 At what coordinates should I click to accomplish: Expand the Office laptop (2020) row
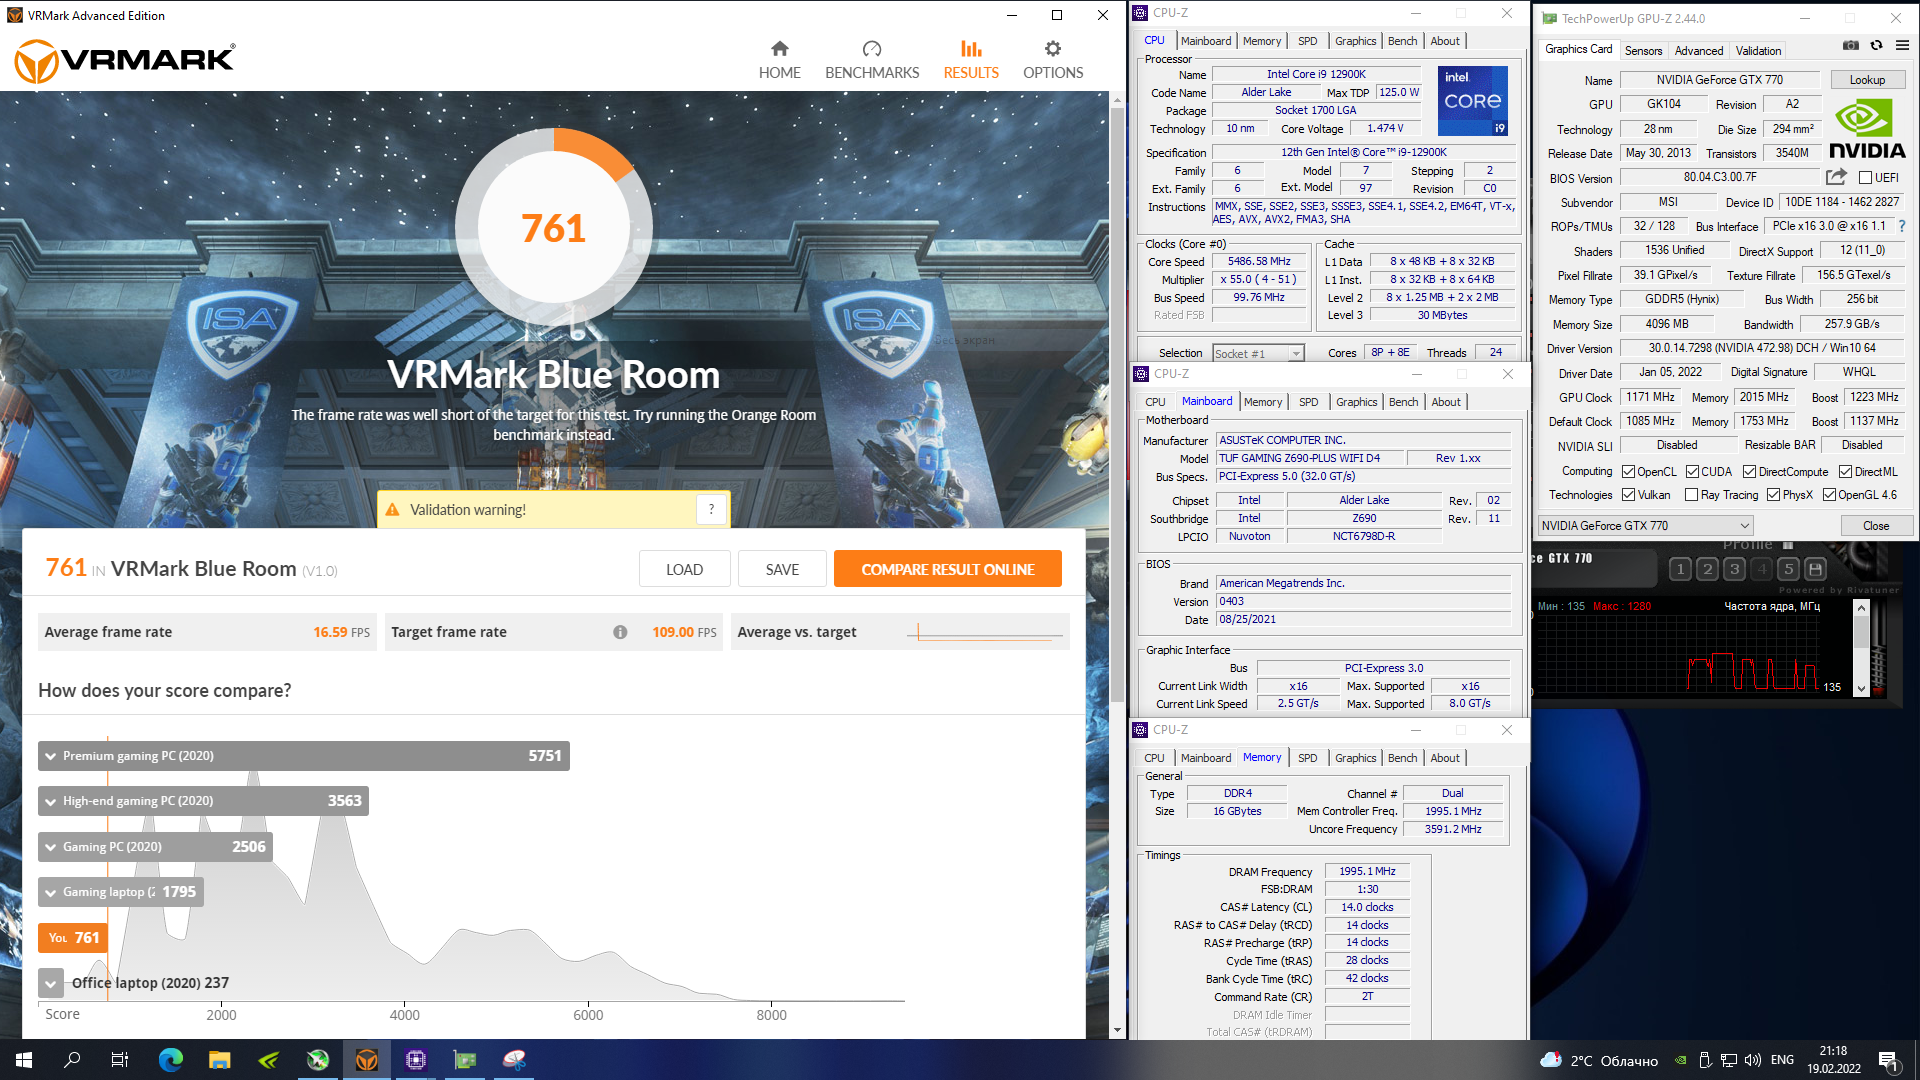[x=51, y=983]
